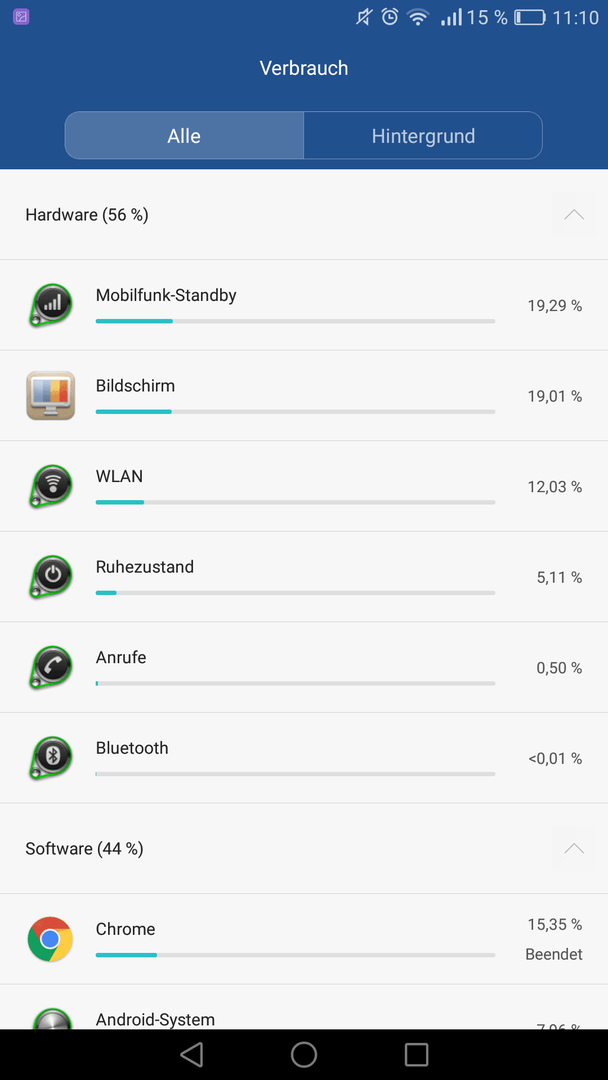Tap the Anrufe phone icon
608x1080 pixels.
[x=50, y=667]
